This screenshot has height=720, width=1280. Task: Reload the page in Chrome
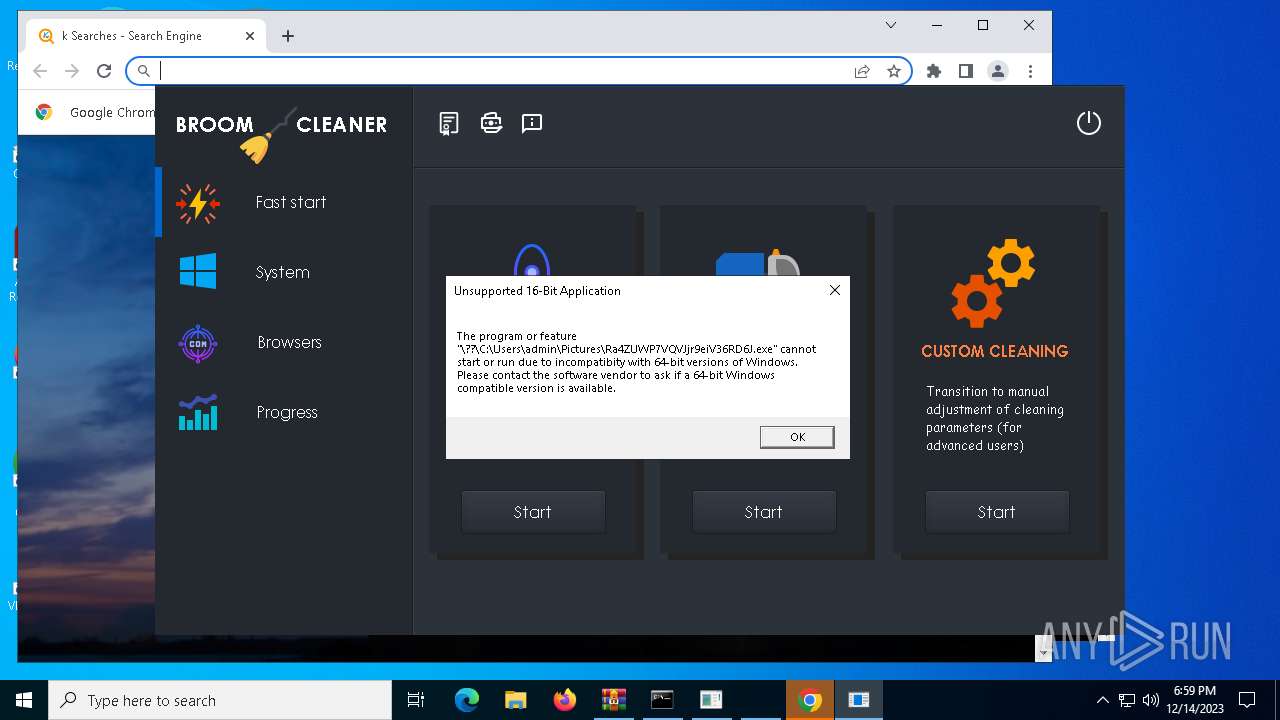pyautogui.click(x=104, y=71)
